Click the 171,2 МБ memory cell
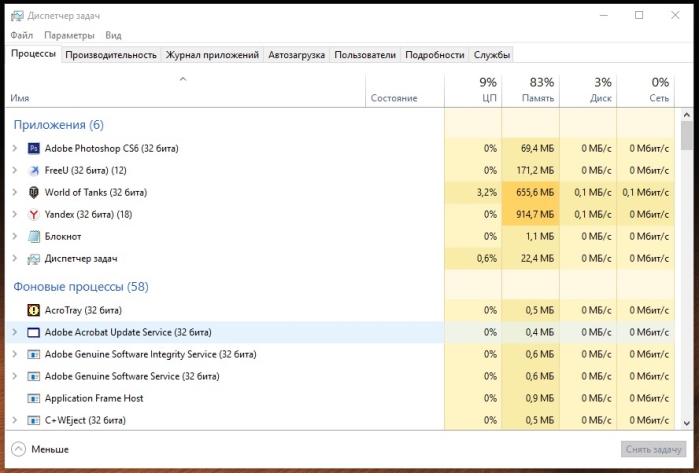The image size is (699, 473). tap(530, 170)
